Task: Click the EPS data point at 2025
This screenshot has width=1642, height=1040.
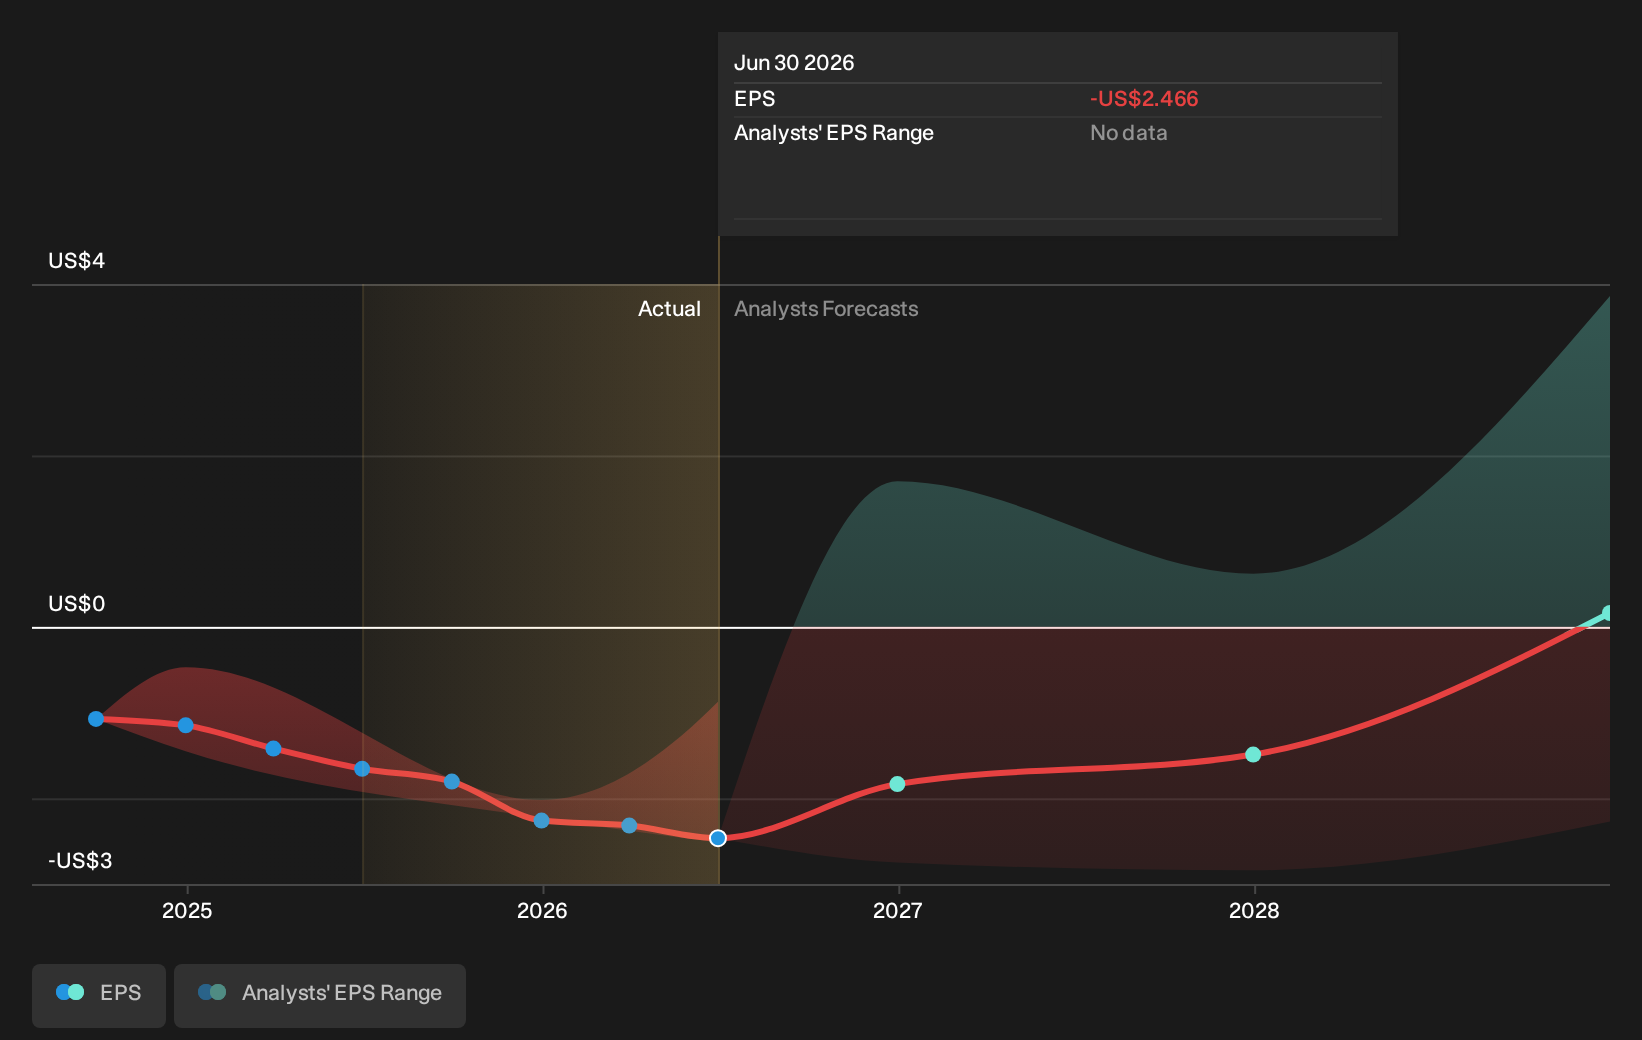Action: (x=186, y=725)
